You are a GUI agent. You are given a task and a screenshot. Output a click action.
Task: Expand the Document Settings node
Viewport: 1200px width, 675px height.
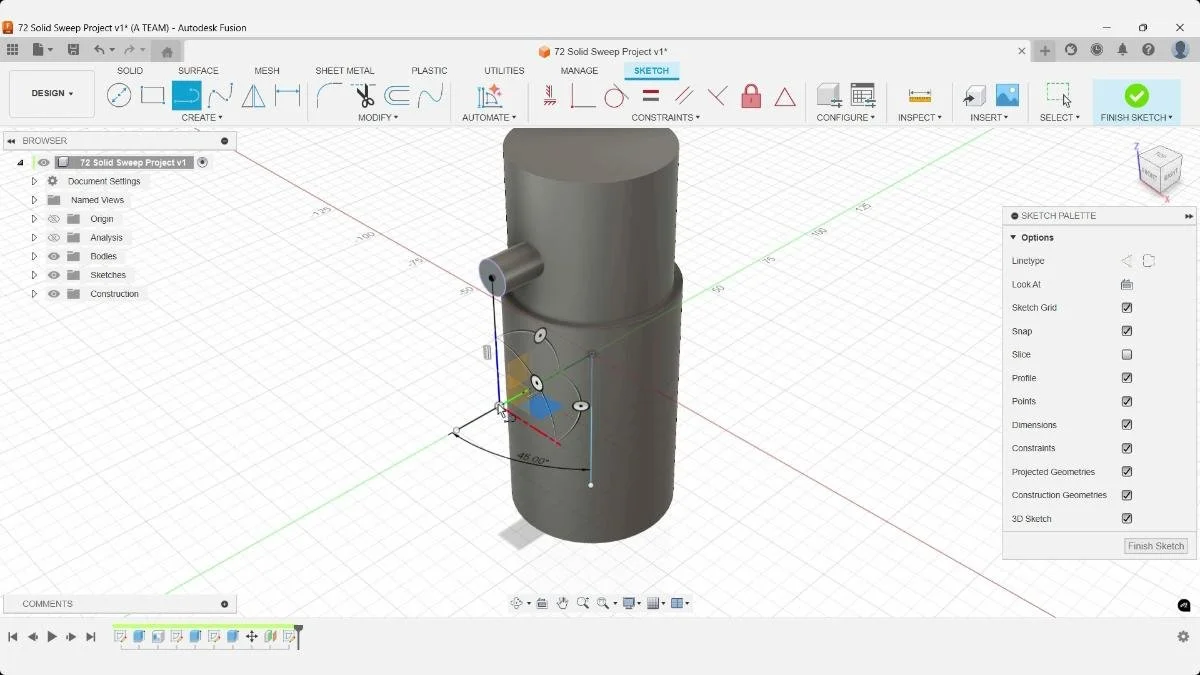pos(34,181)
